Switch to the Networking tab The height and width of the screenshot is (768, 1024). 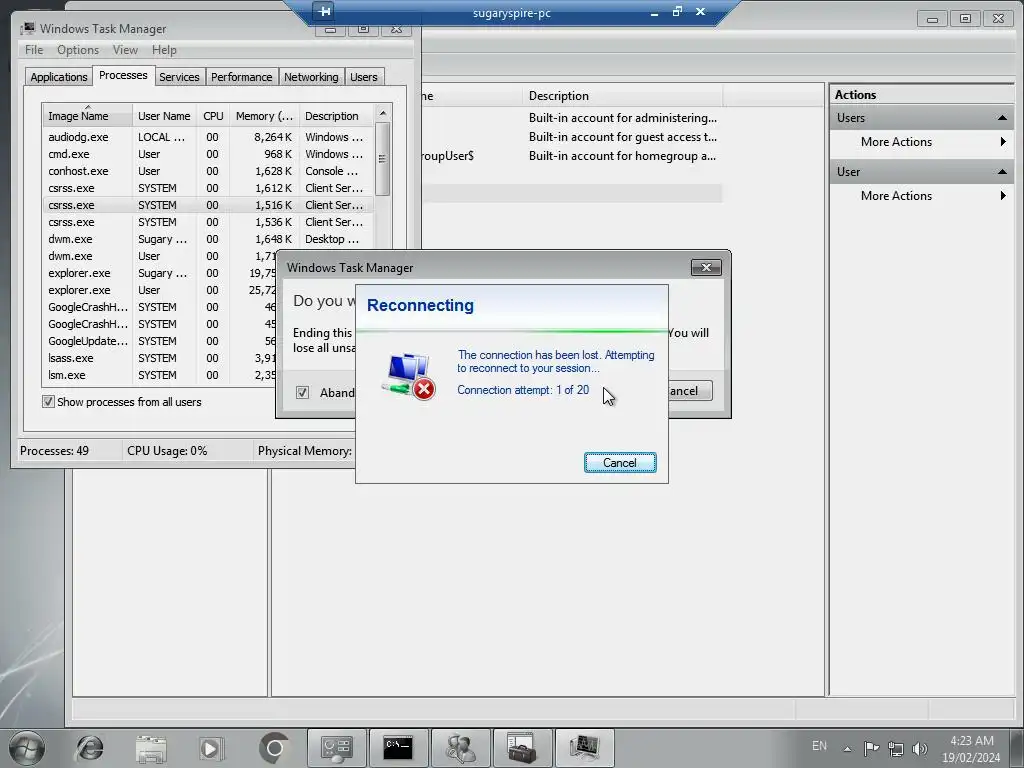pyautogui.click(x=311, y=77)
